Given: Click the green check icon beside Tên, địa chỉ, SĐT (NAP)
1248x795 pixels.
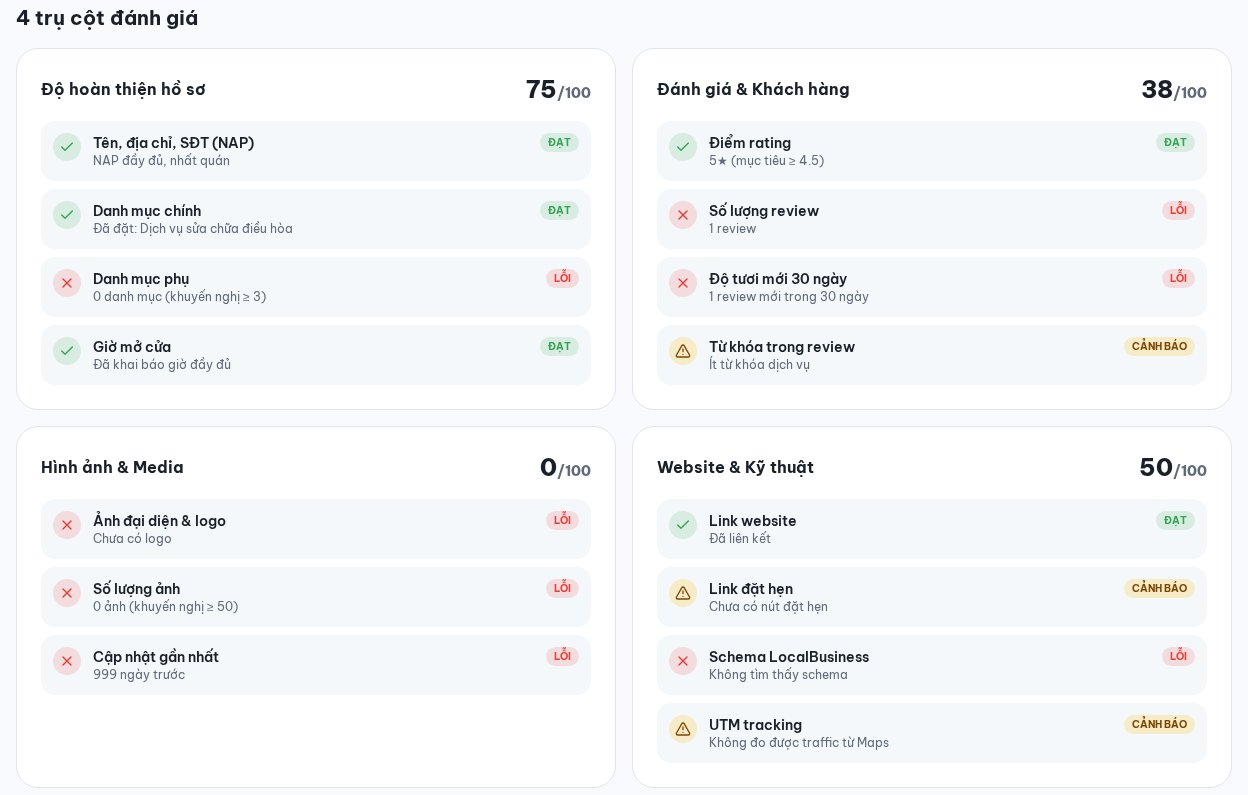Looking at the screenshot, I should pos(67,147).
